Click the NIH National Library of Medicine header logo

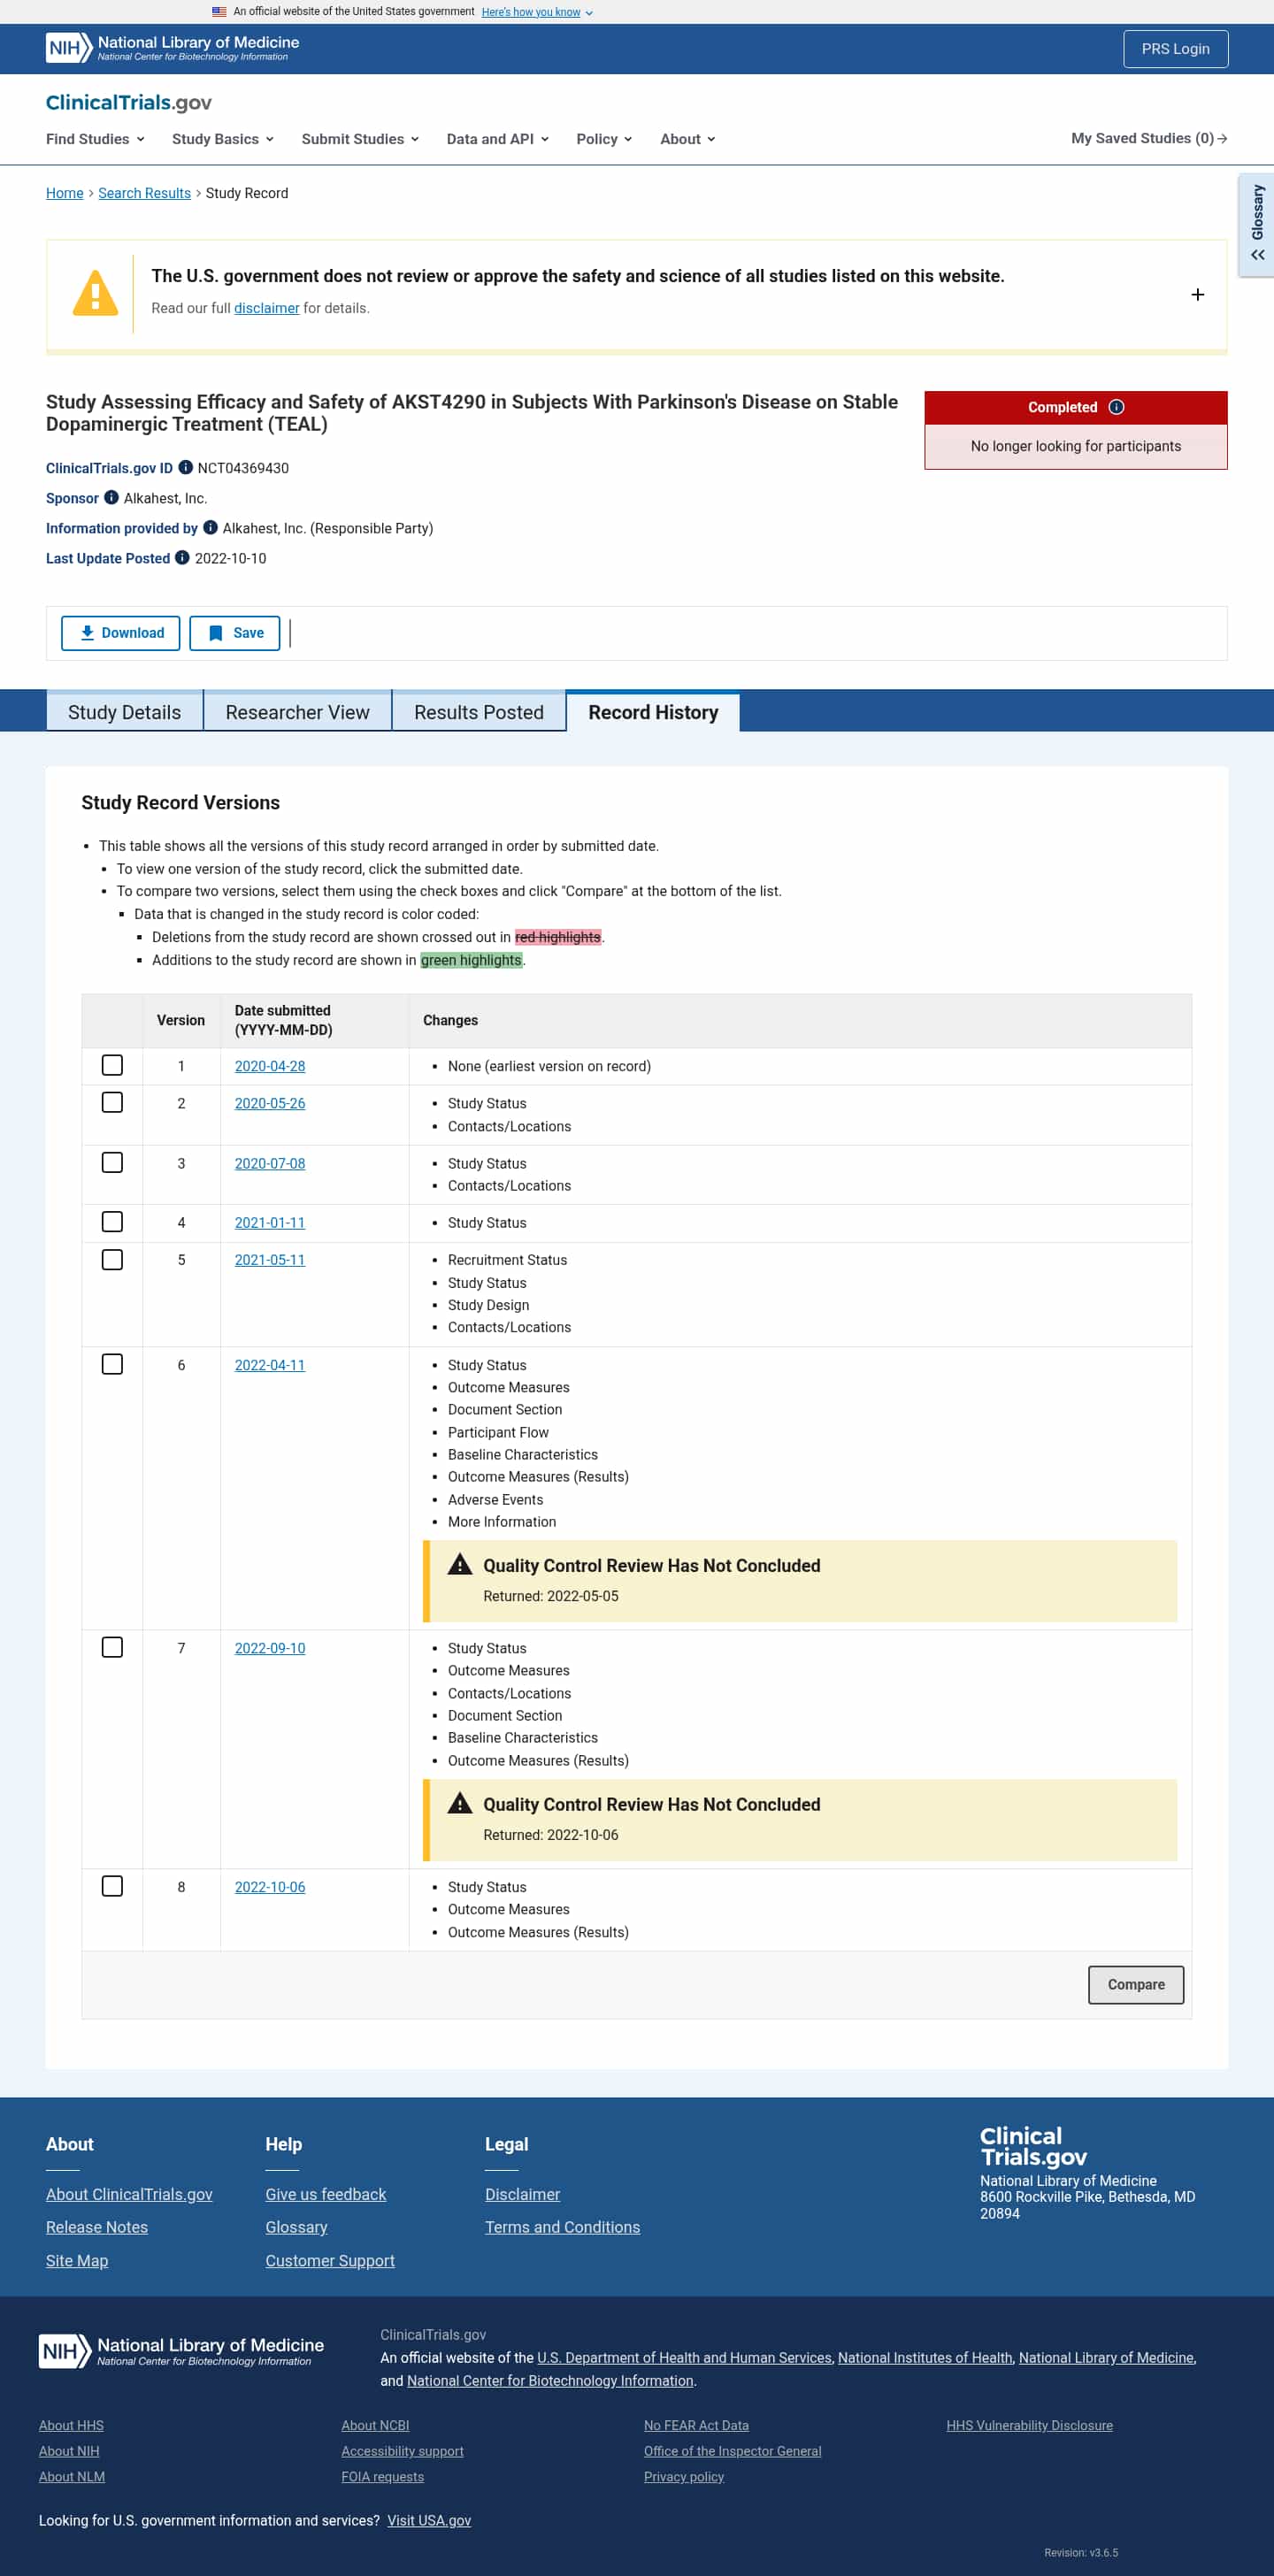(x=172, y=48)
